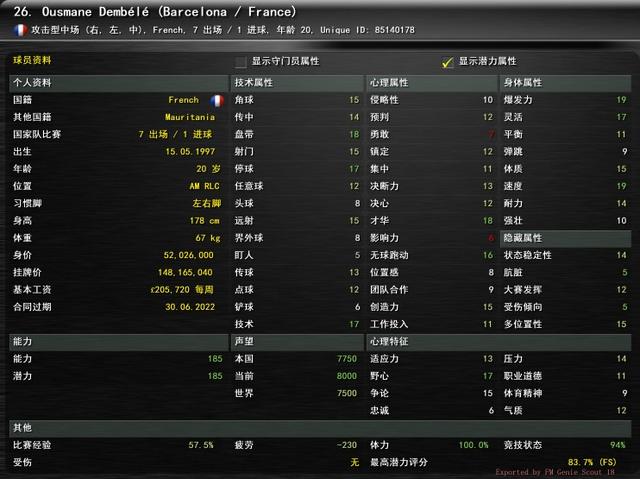Click the 身价 value 52,026,000
Viewport: 640px width, 479px height.
(189, 255)
